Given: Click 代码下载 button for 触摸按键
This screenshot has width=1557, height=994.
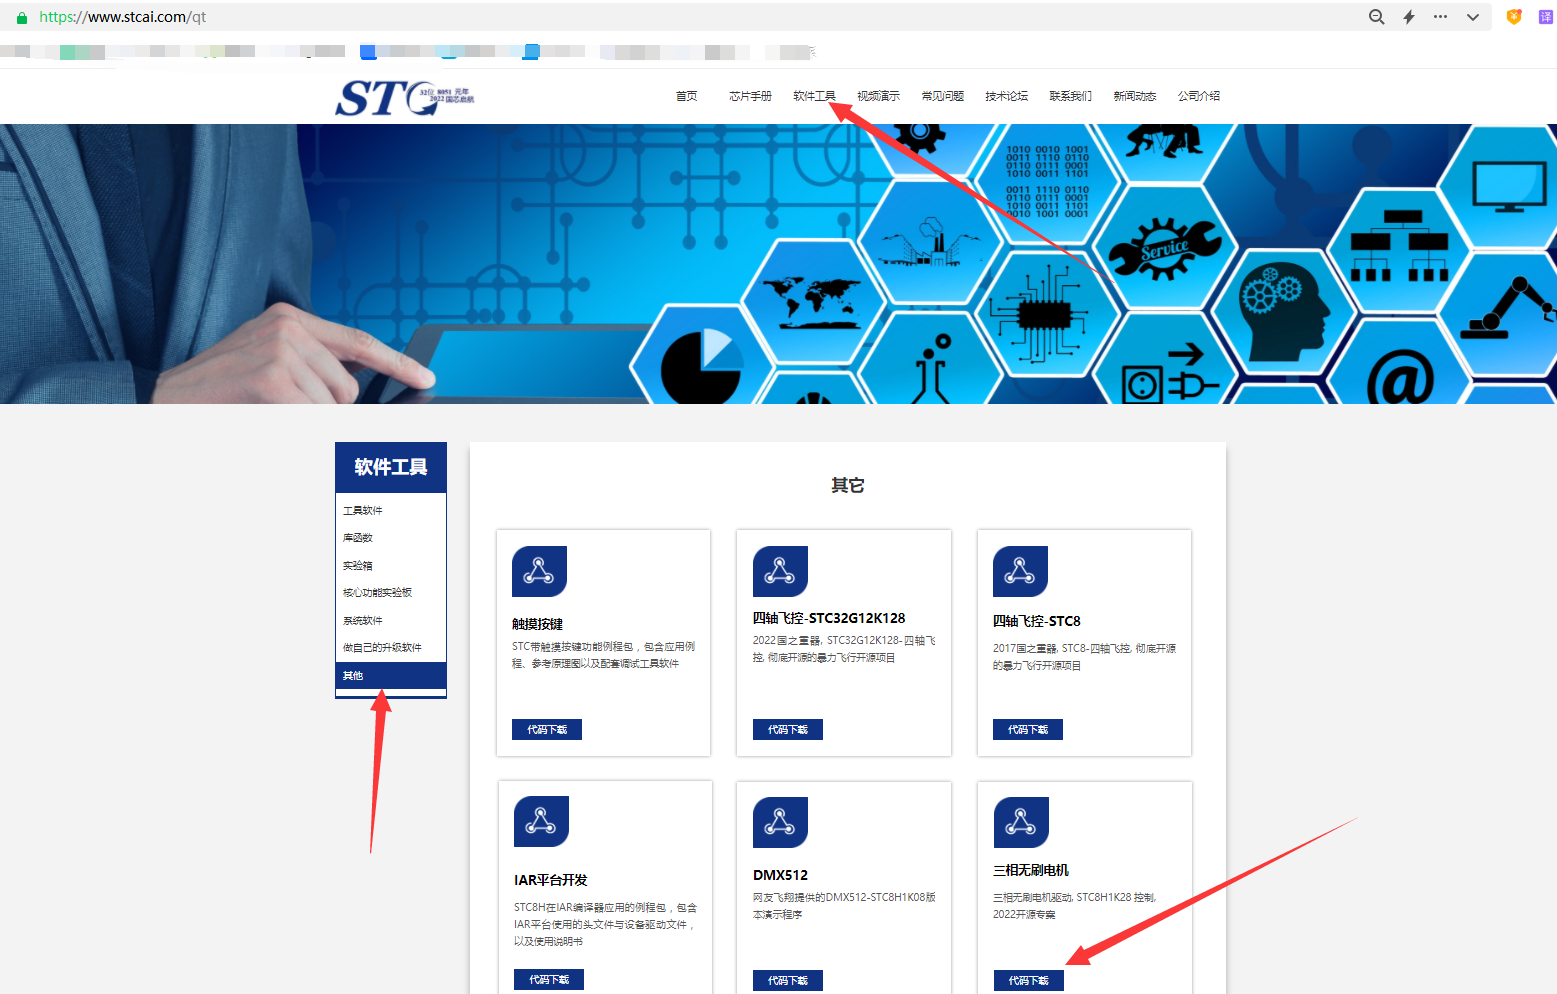Looking at the screenshot, I should pyautogui.click(x=547, y=730).
